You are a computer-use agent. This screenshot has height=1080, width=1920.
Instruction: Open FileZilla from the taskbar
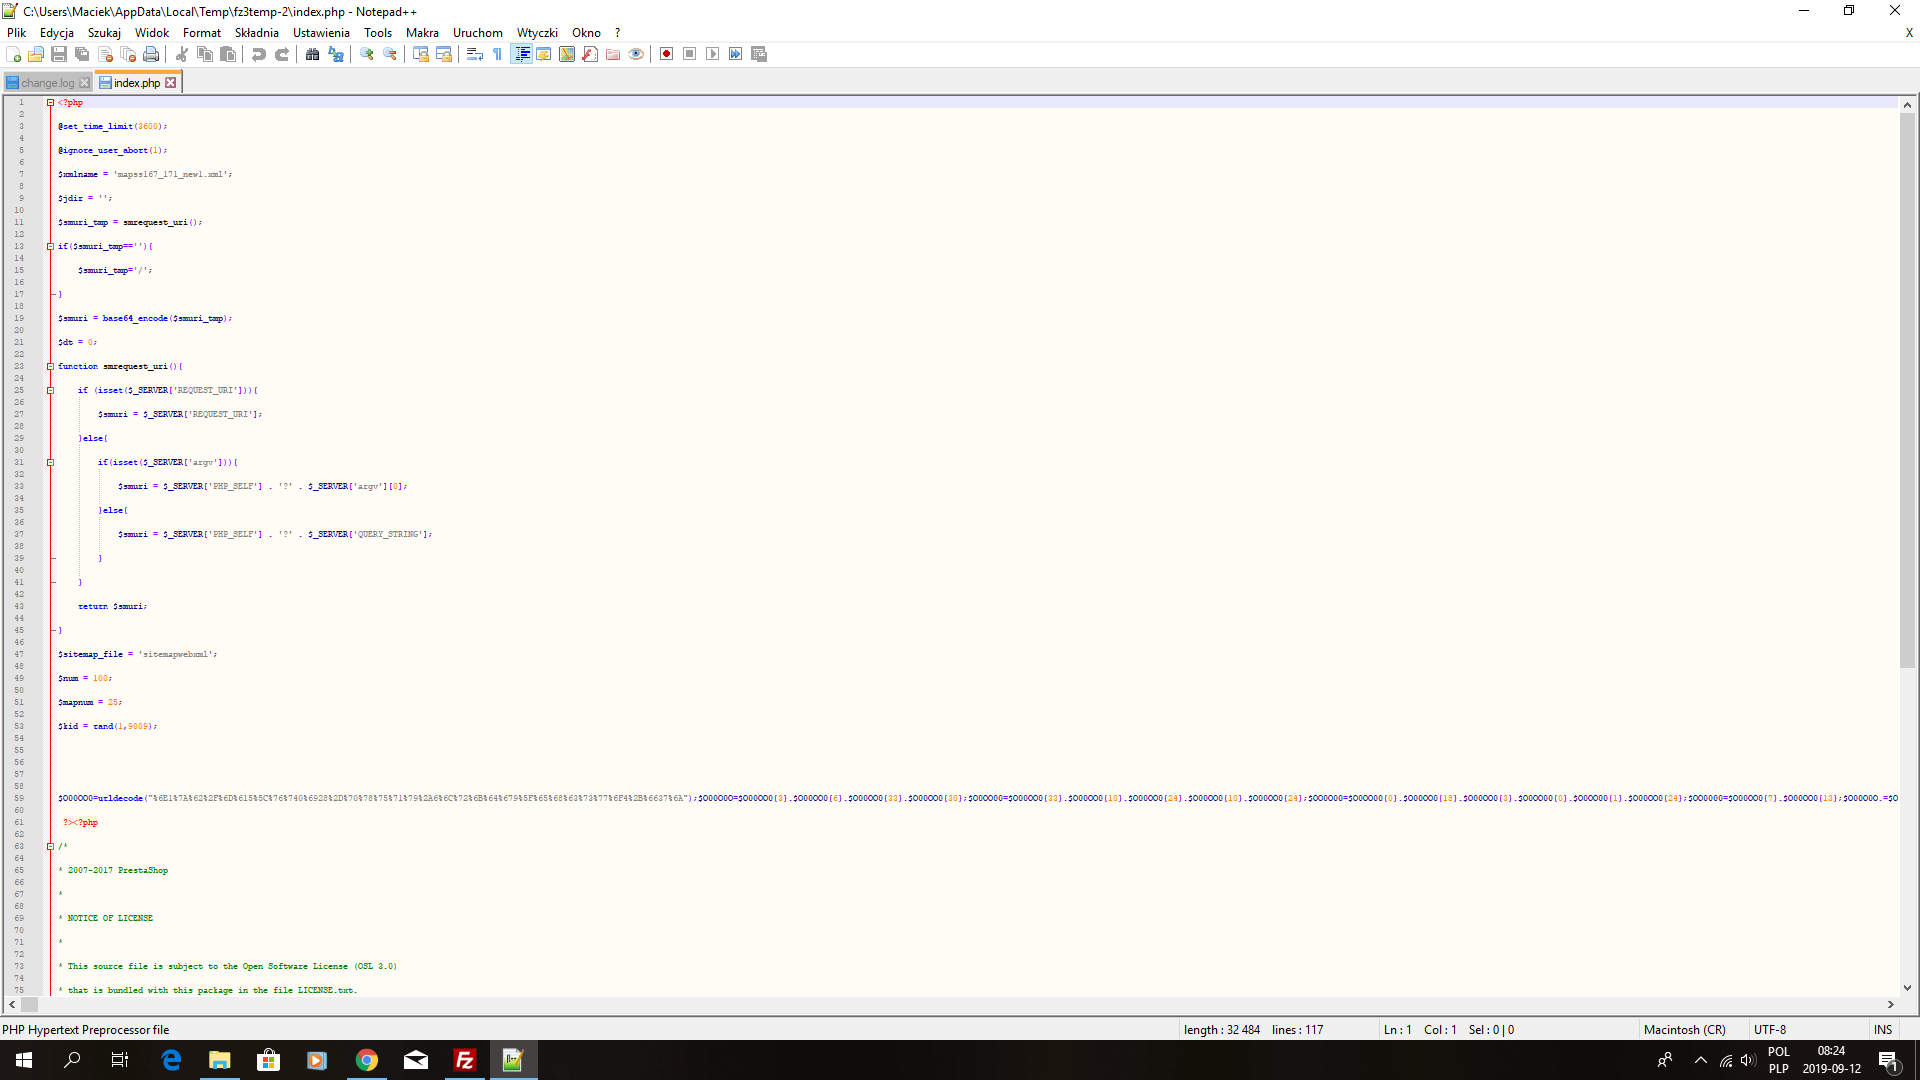[x=465, y=1060]
